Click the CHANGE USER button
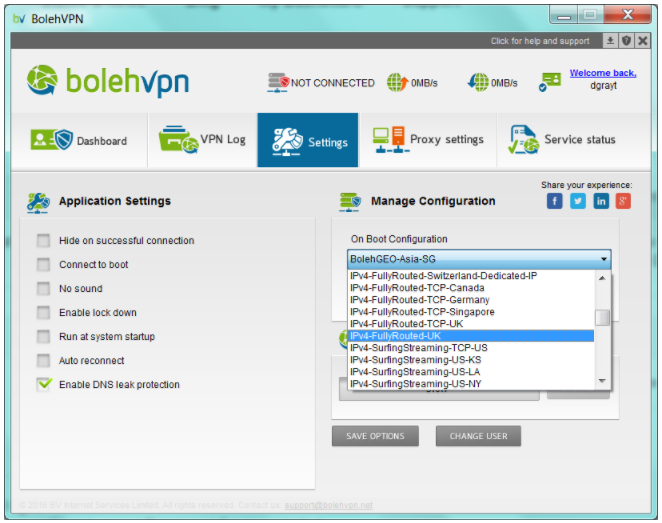 [x=478, y=436]
